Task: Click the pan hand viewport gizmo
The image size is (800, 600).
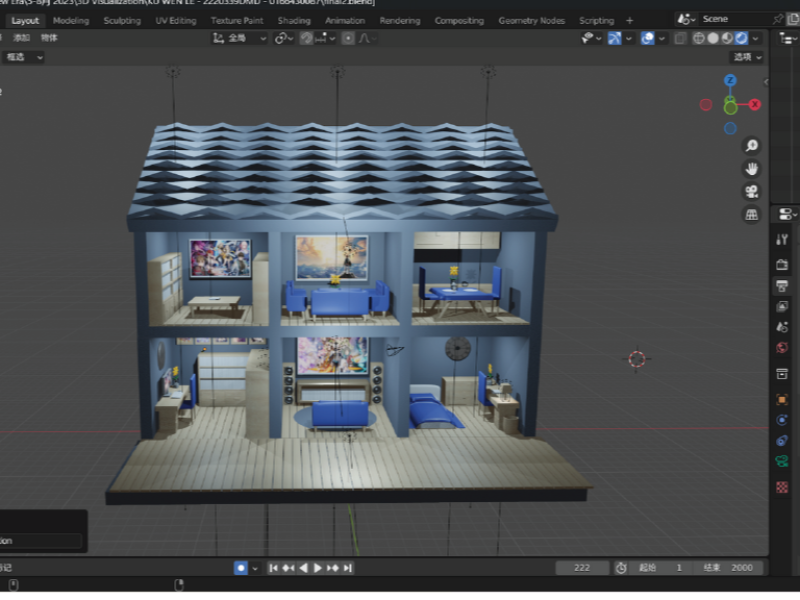Action: coord(751,169)
